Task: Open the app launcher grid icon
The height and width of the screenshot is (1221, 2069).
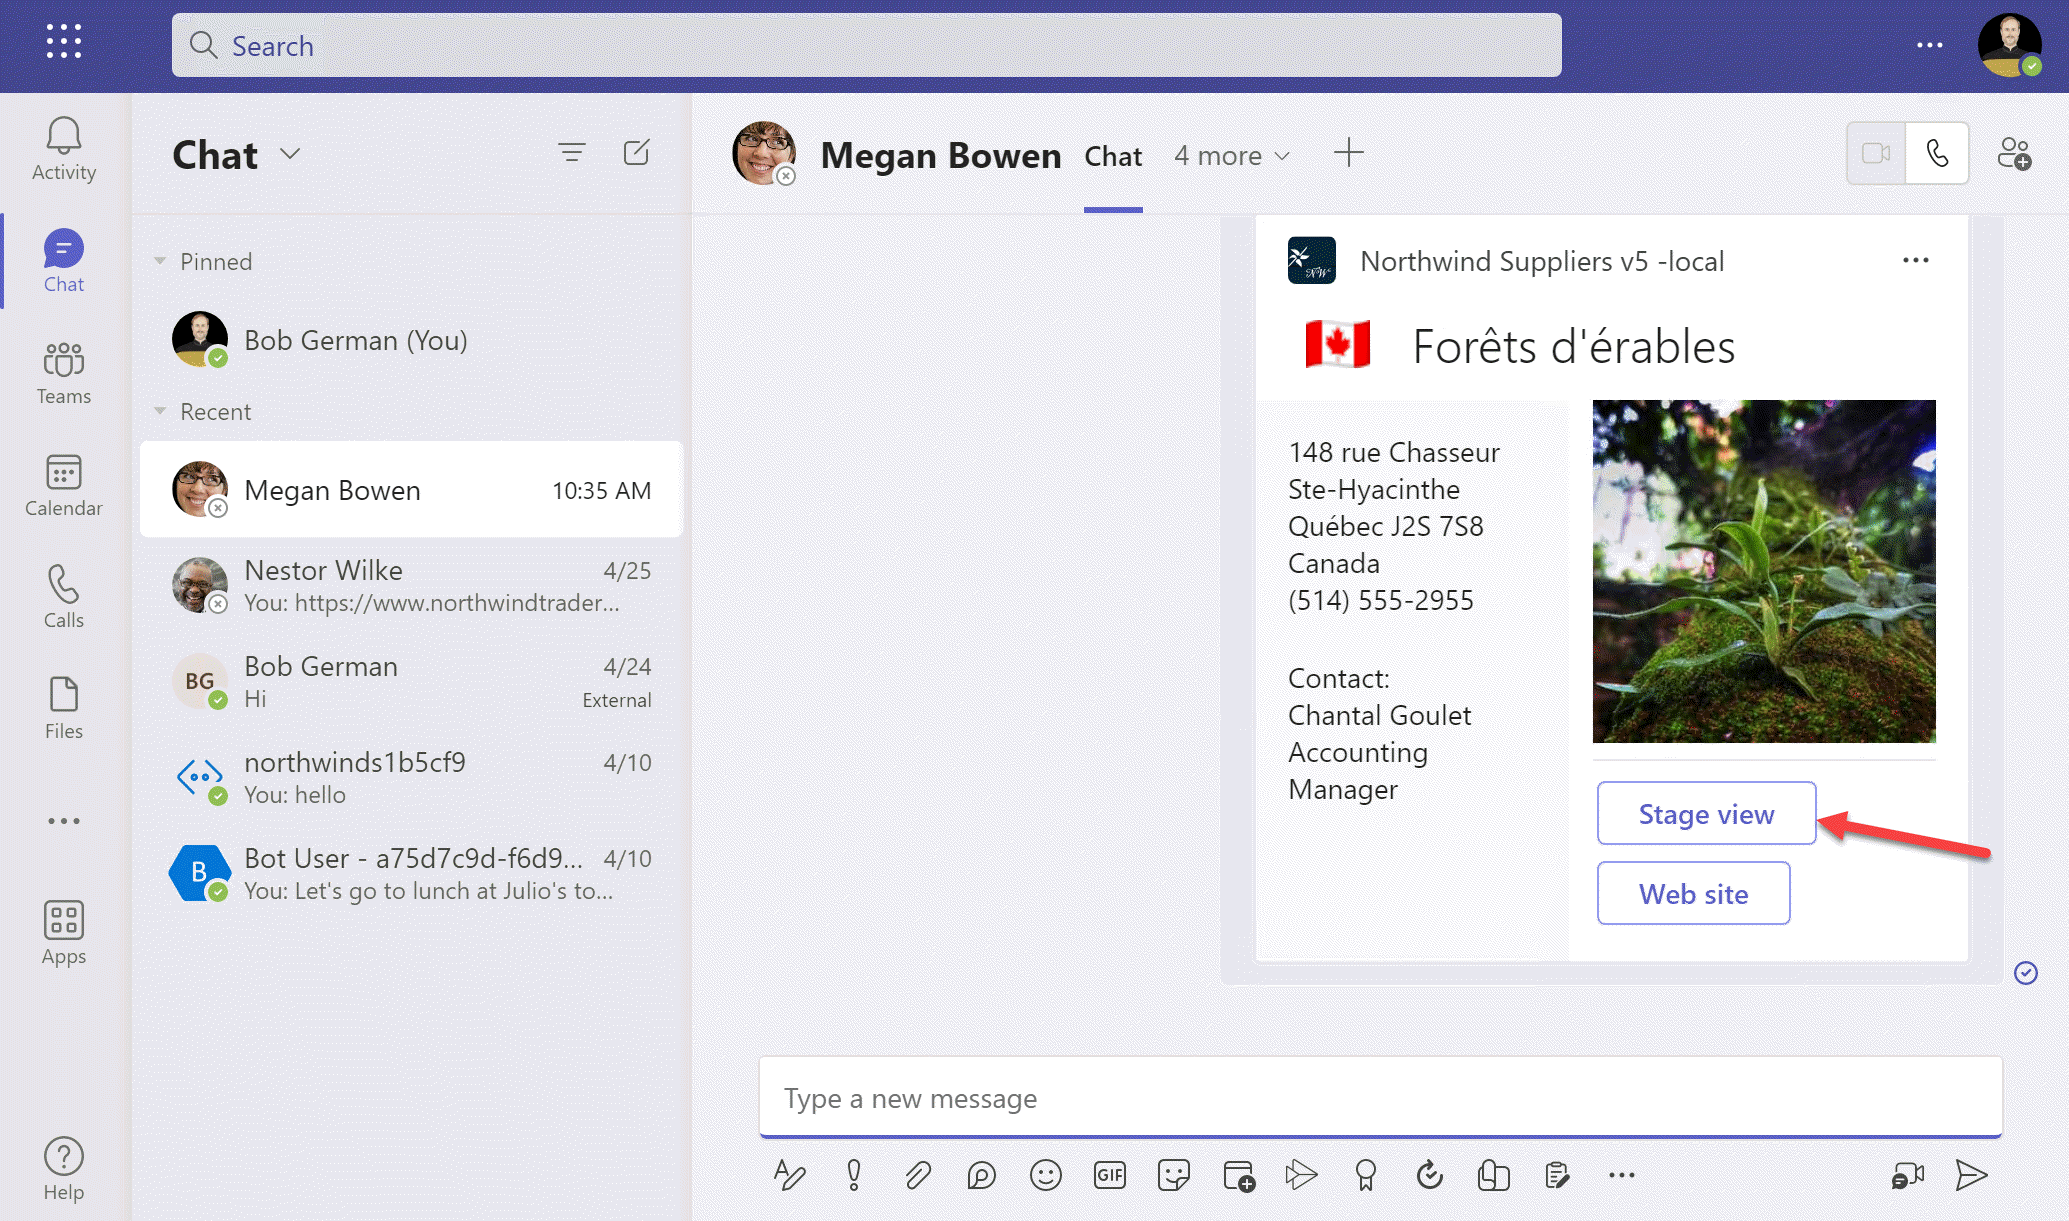Action: (64, 42)
